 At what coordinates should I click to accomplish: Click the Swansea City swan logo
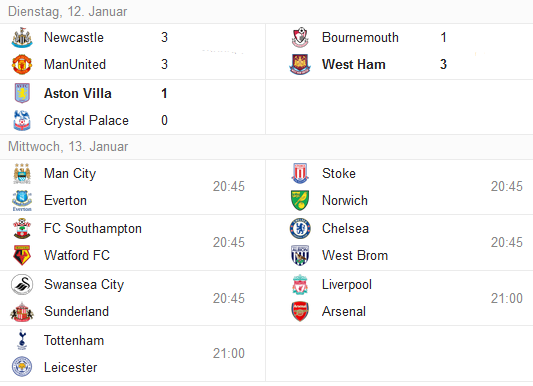(22, 284)
